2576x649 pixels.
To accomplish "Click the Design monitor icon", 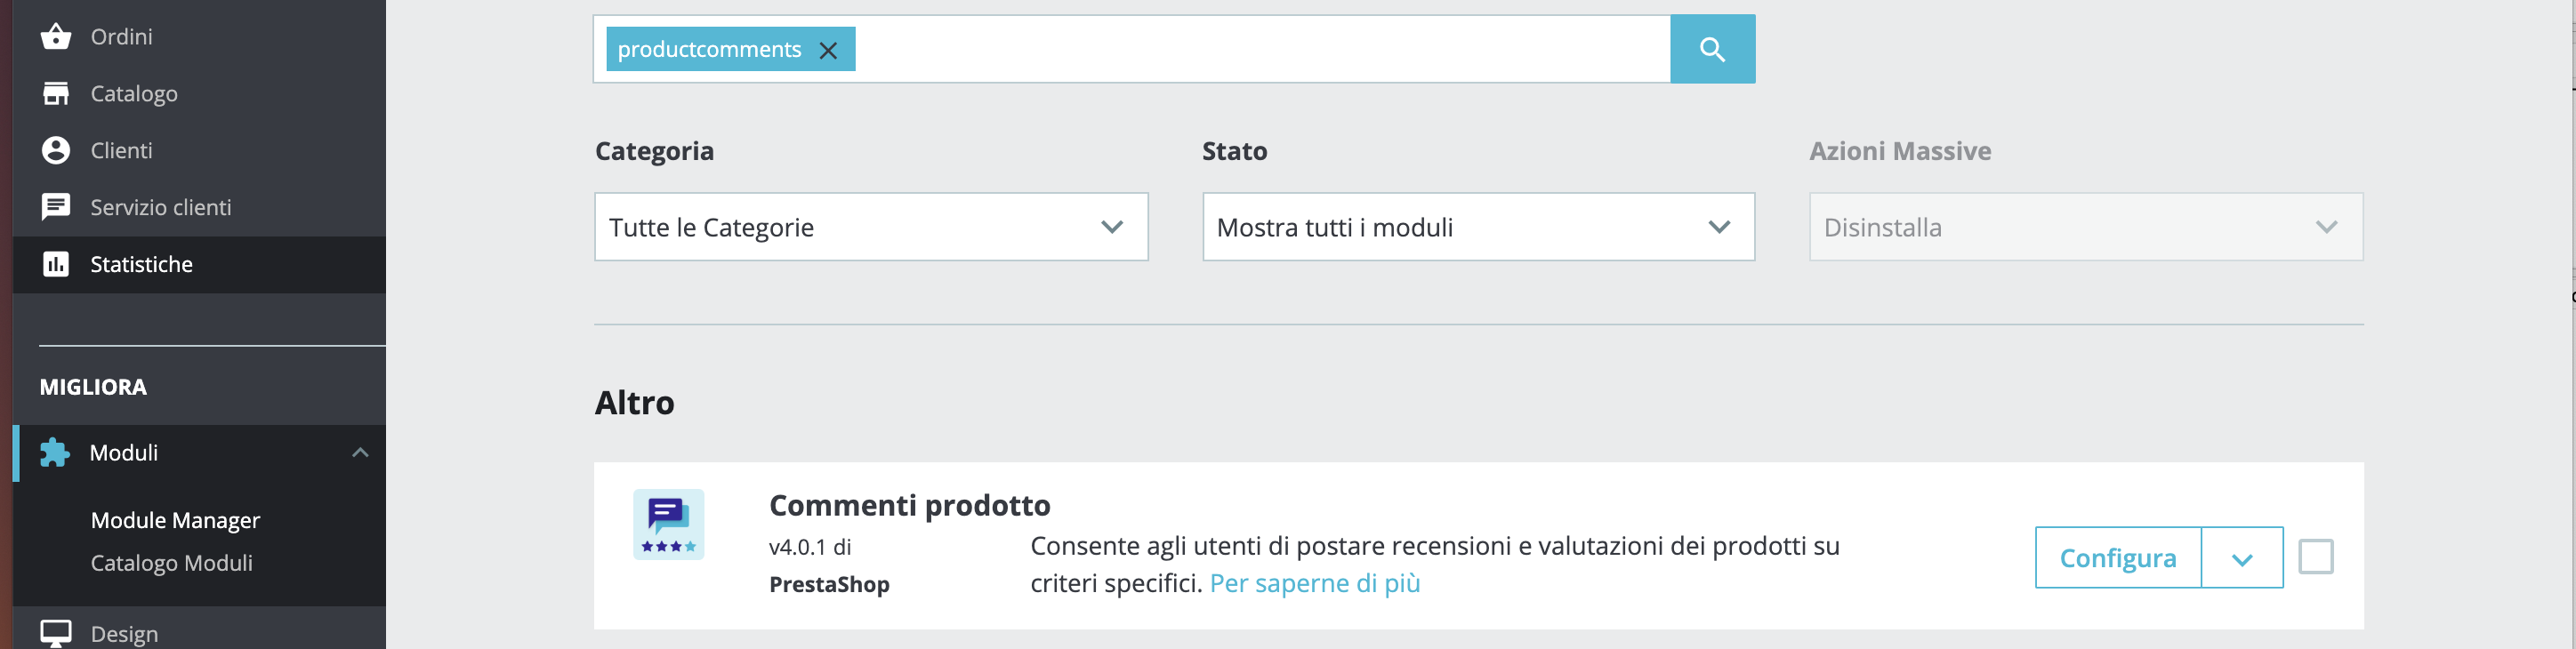I will [x=56, y=633].
